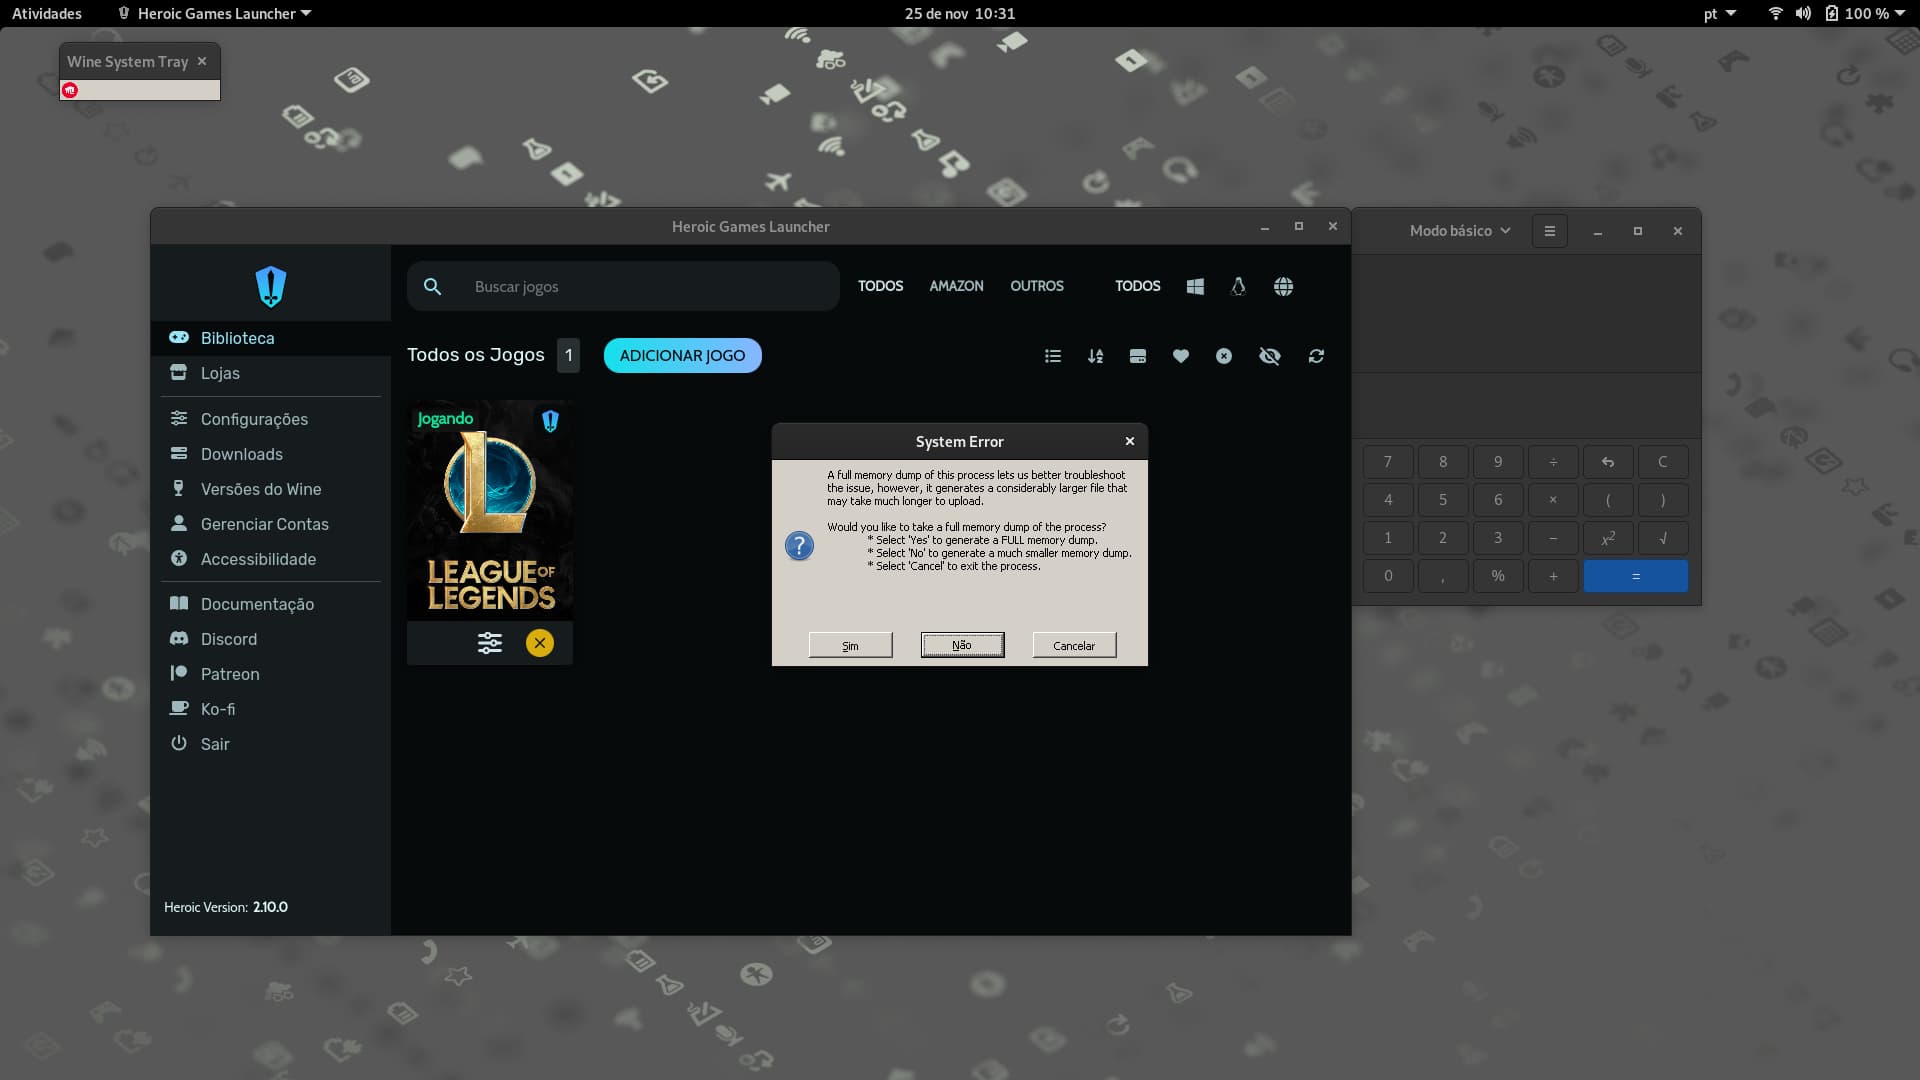Toggle show favourites heart icon
This screenshot has width=1920, height=1080.
(1181, 356)
